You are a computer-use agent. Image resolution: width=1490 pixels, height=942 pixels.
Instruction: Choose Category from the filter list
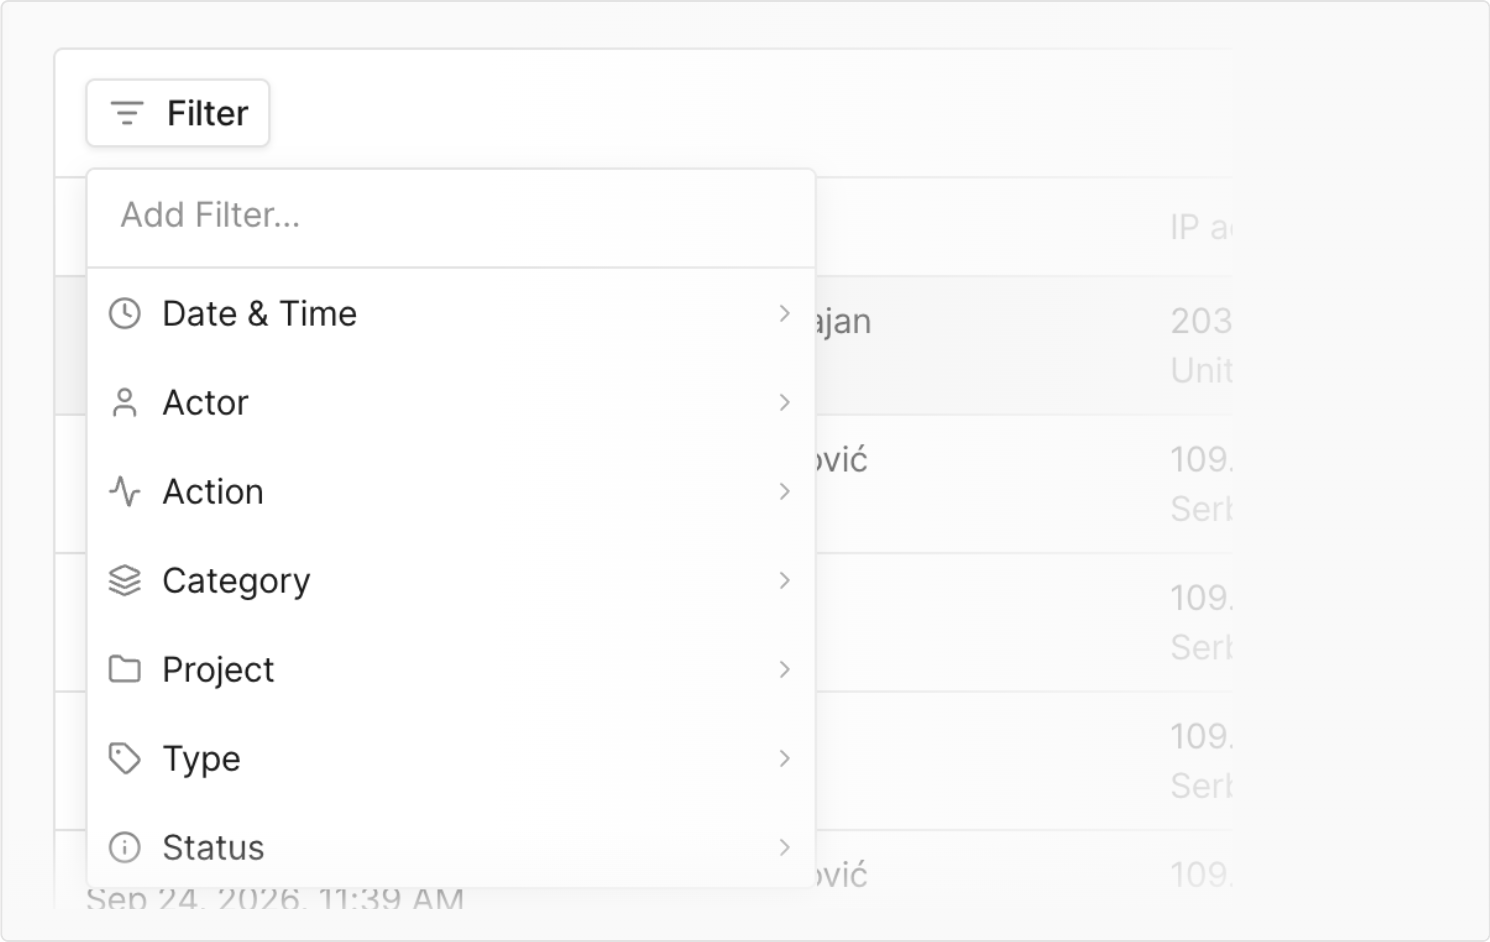click(451, 580)
